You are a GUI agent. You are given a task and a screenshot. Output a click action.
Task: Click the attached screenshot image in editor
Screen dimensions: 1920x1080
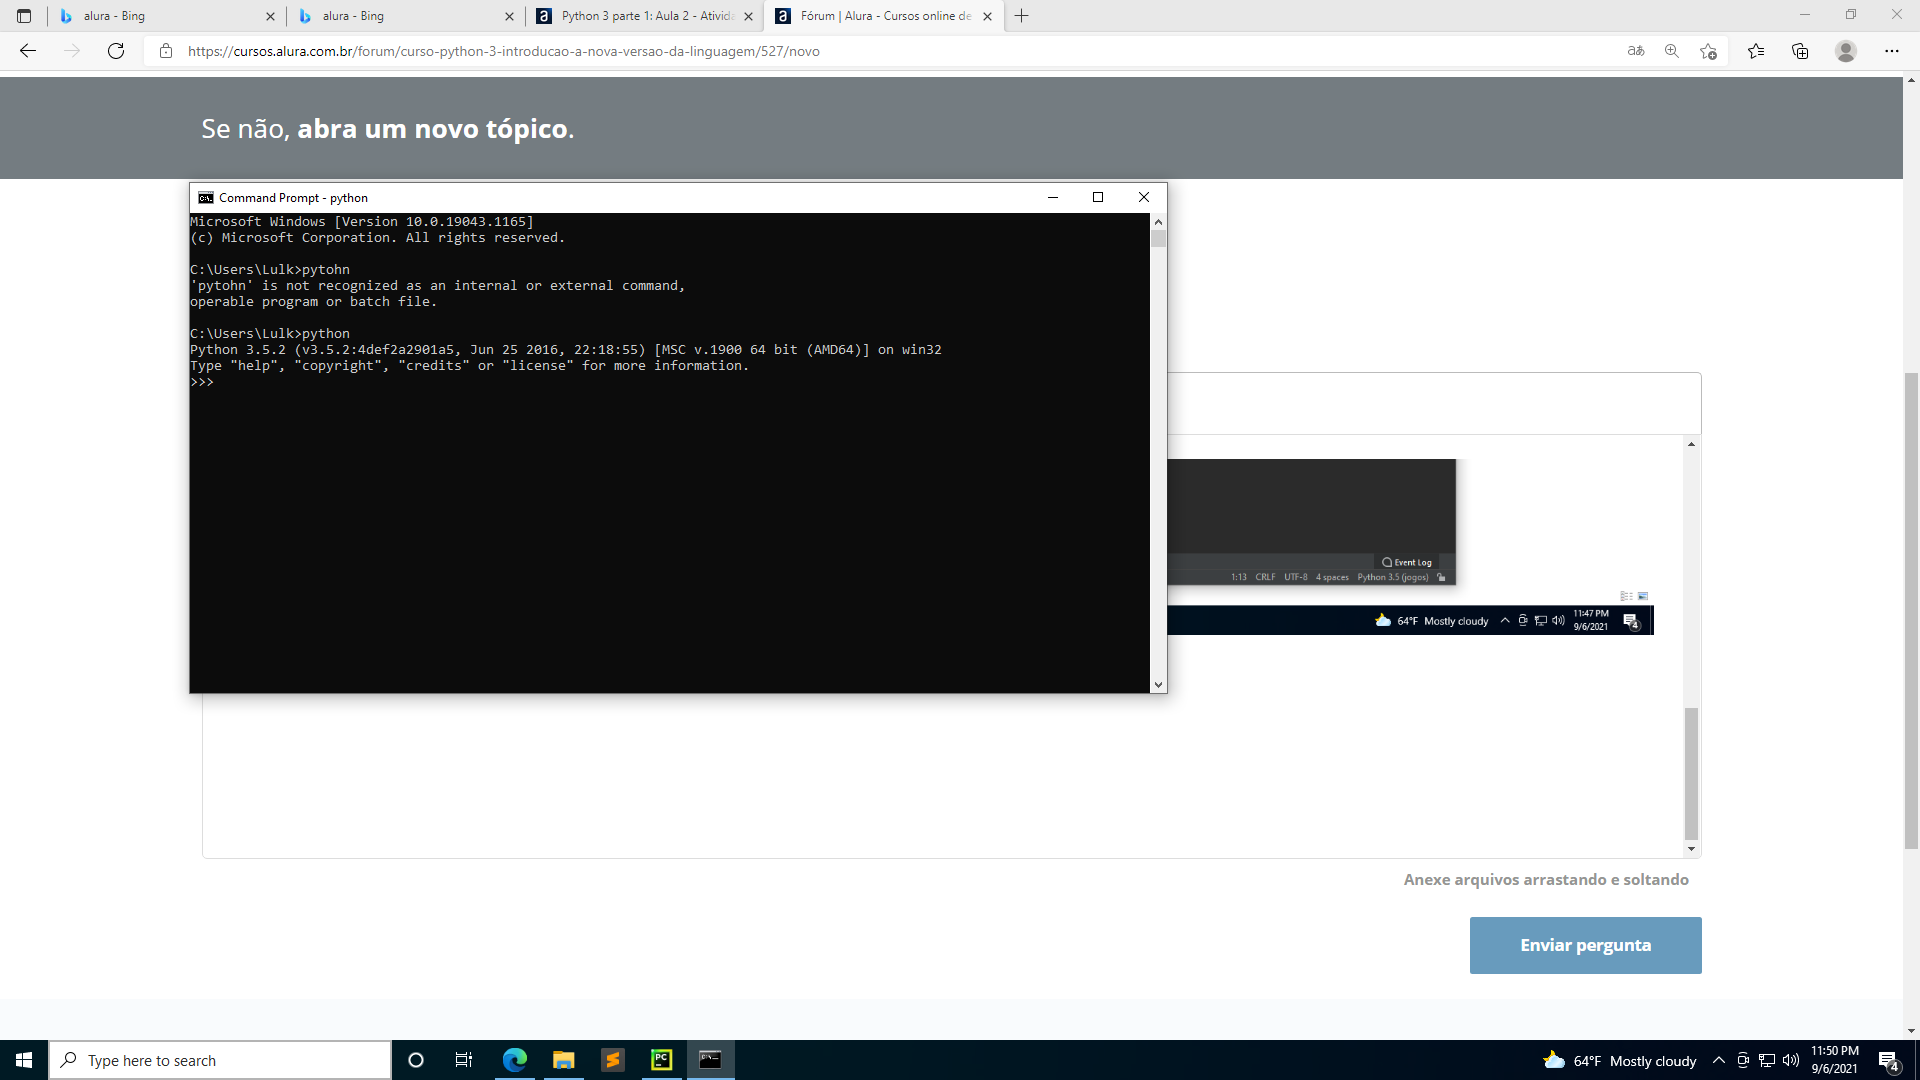click(1410, 547)
